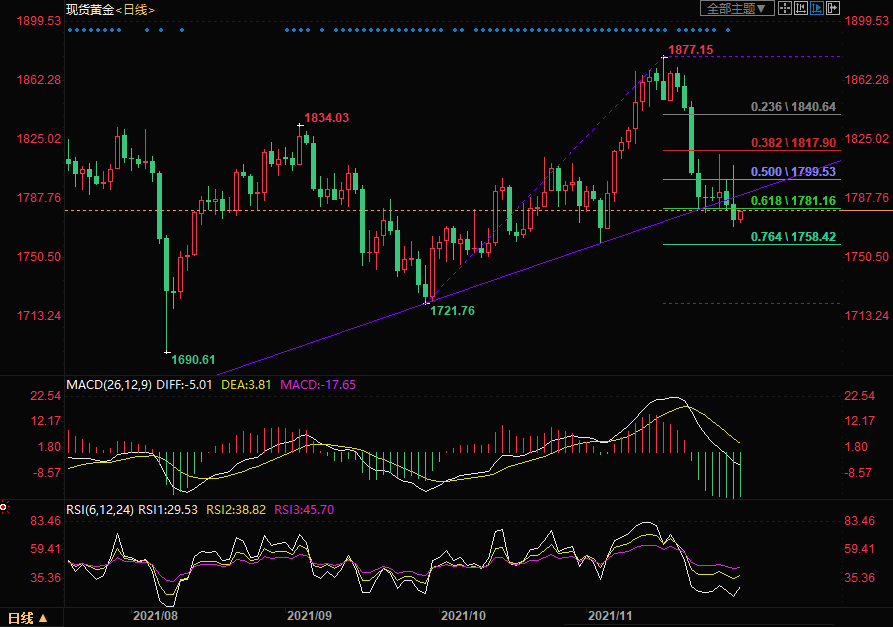Screen dimensions: 893x627
Task: Click the 0.618 Fibonacci level label
Action: point(793,201)
